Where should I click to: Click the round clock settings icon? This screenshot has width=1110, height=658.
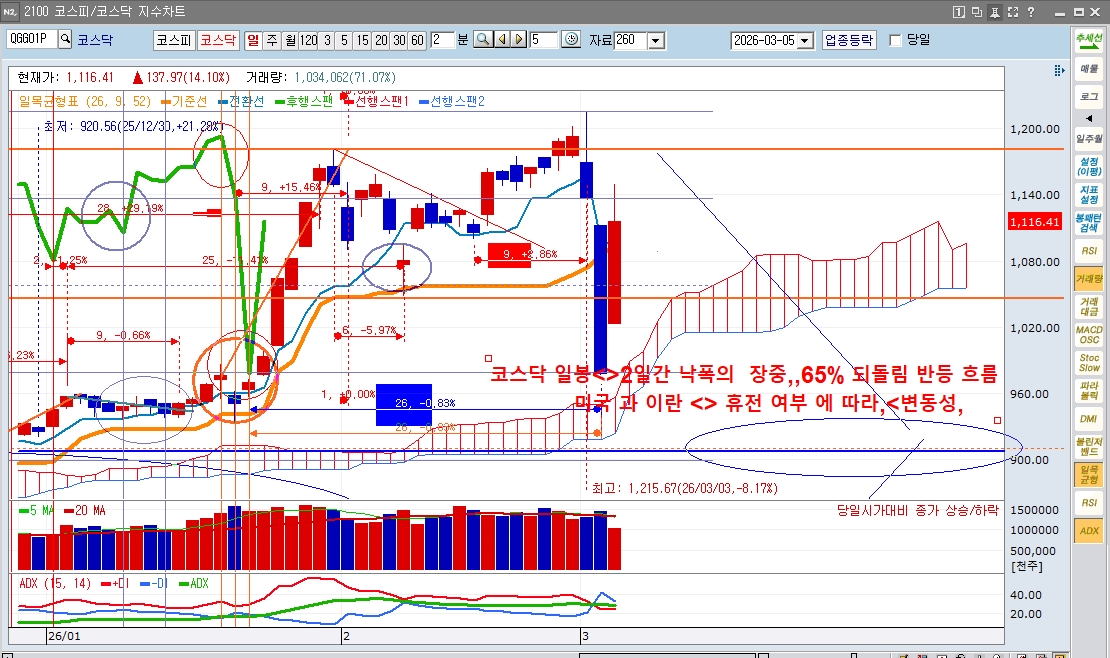571,40
